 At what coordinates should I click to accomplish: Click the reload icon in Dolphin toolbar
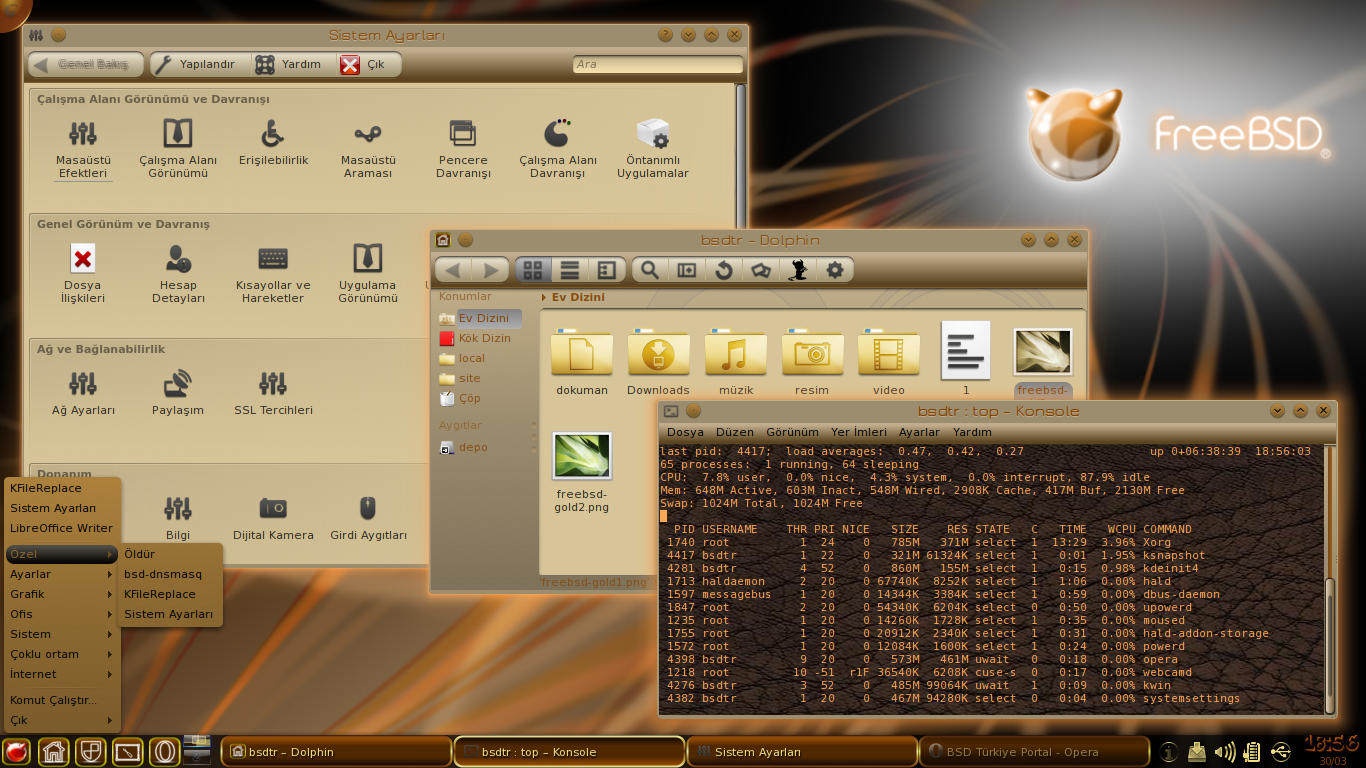tap(722, 269)
